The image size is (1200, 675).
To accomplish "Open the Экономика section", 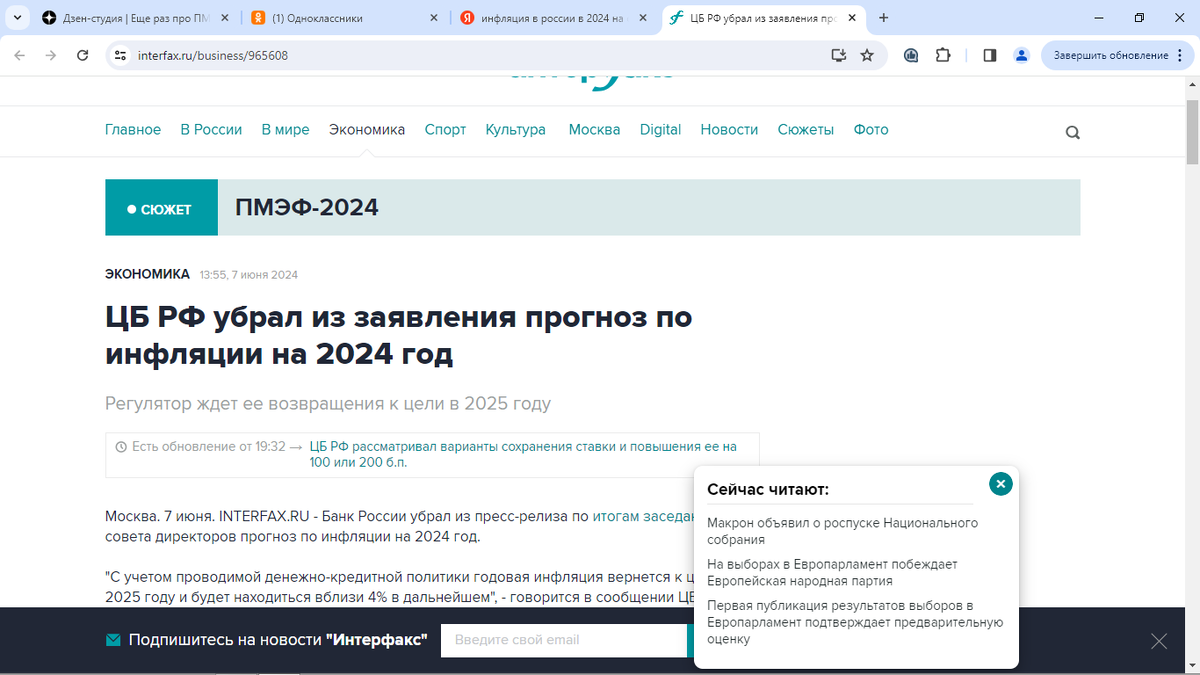I will [367, 130].
